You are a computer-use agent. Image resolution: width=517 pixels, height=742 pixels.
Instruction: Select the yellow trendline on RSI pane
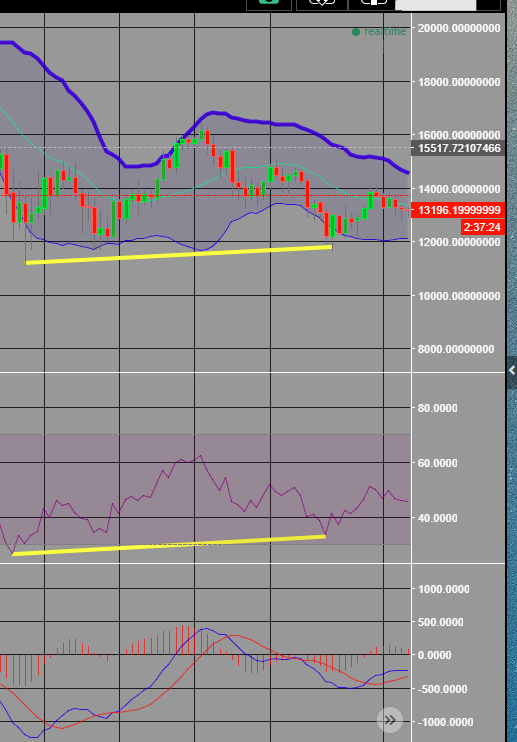169,545
